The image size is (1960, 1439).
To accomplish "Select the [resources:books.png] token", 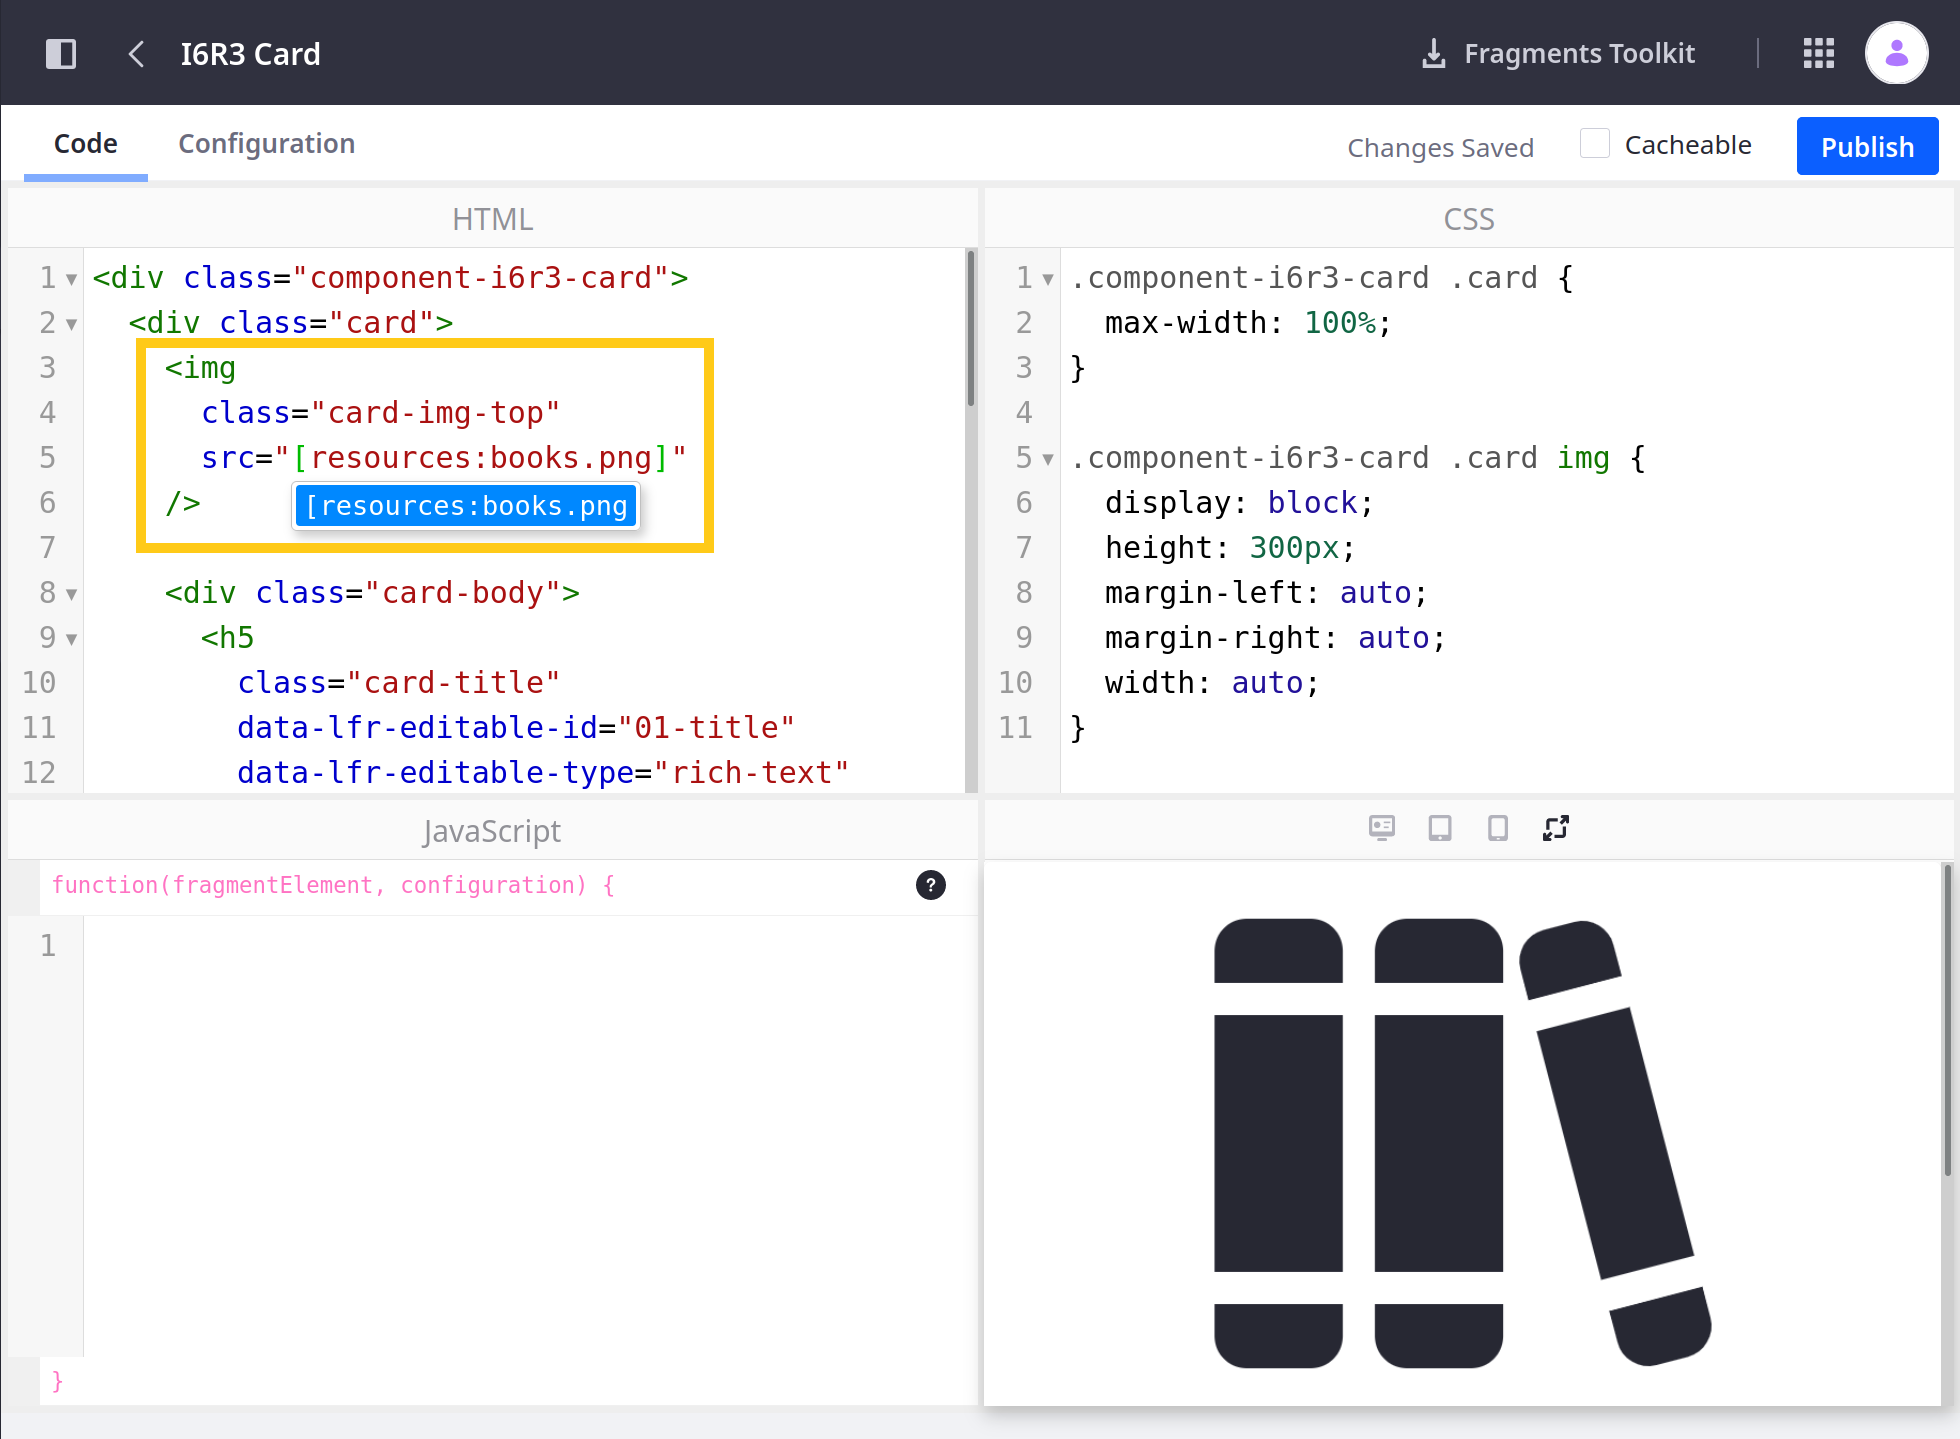I will click(466, 505).
